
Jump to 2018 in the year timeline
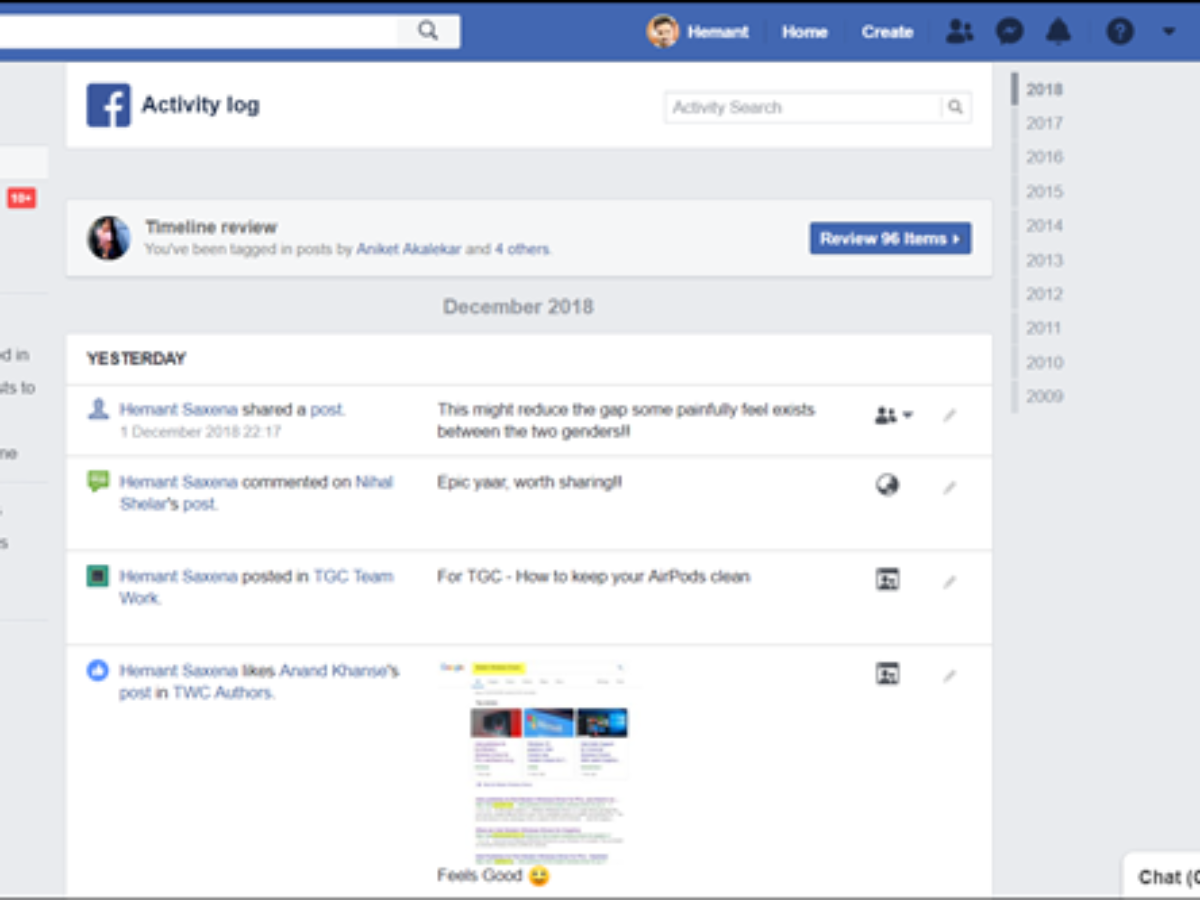pyautogui.click(x=1044, y=89)
